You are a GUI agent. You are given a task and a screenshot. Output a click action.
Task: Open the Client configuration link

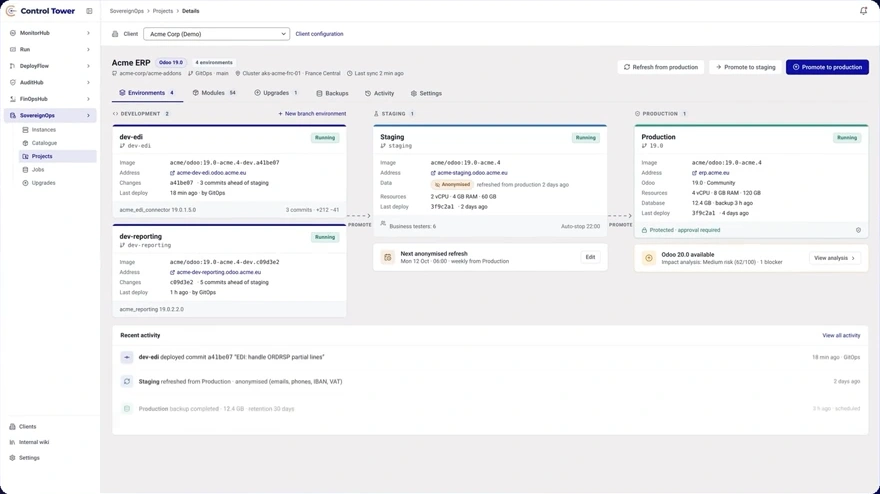pos(319,34)
